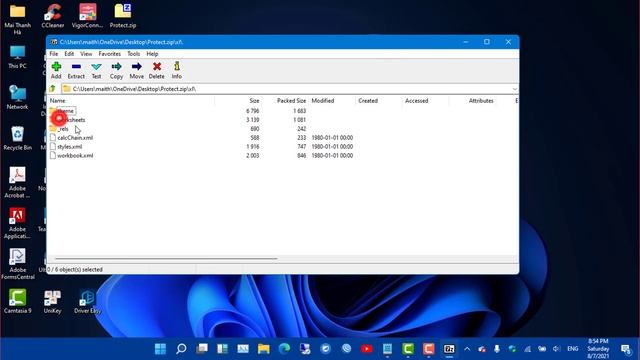Open the File menu
This screenshot has height=360, width=640.
coord(53,53)
